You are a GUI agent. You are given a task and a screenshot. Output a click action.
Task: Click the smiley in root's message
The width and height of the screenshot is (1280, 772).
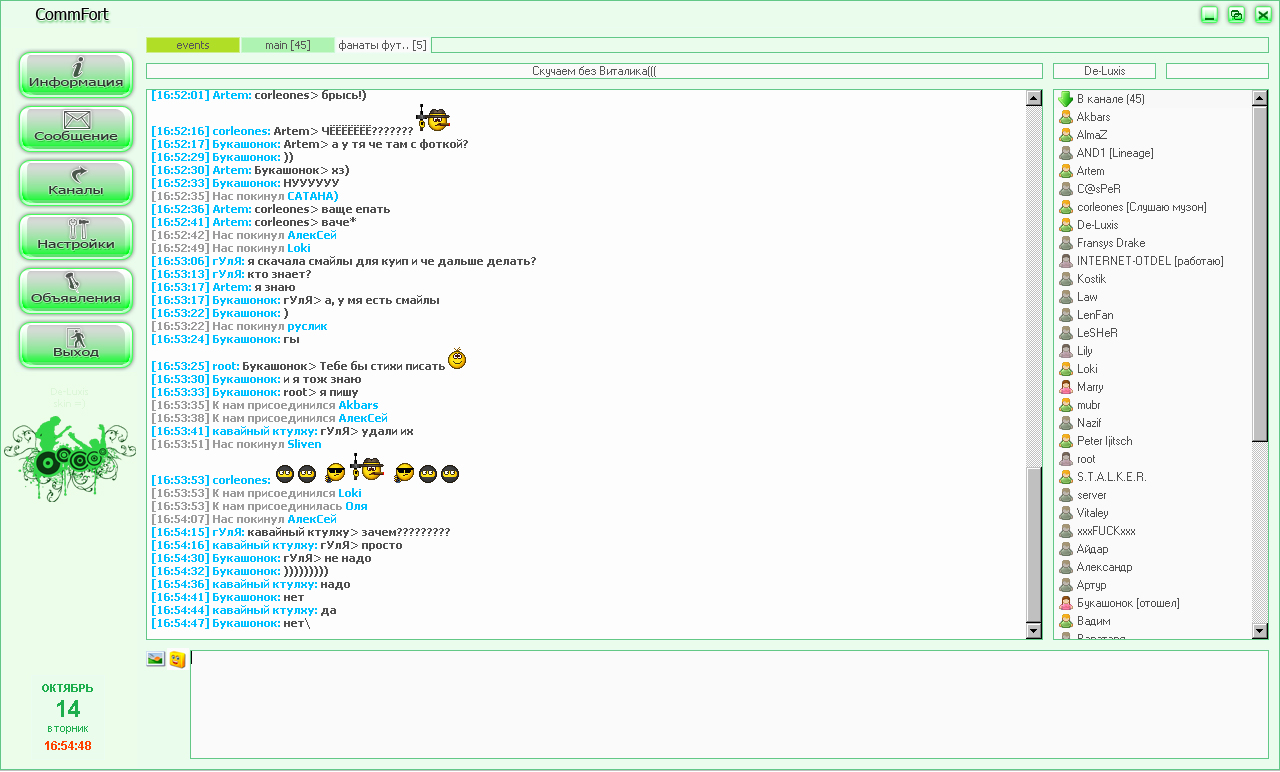(457, 359)
